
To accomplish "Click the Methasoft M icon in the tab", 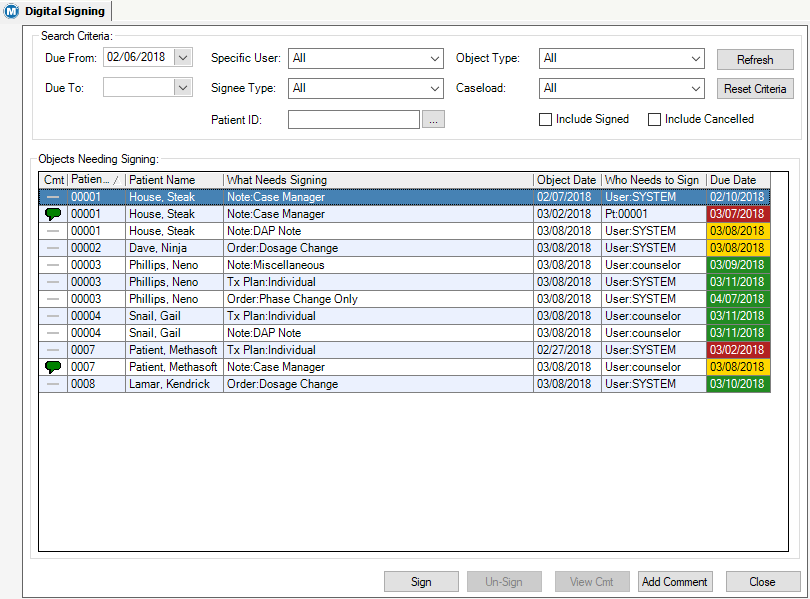I will click(x=11, y=11).
